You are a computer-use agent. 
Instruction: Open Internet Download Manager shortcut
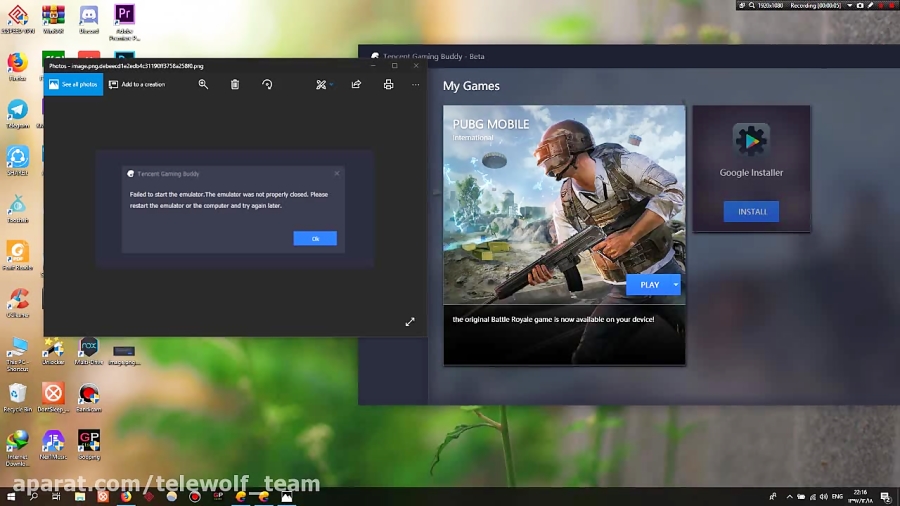[x=17, y=448]
